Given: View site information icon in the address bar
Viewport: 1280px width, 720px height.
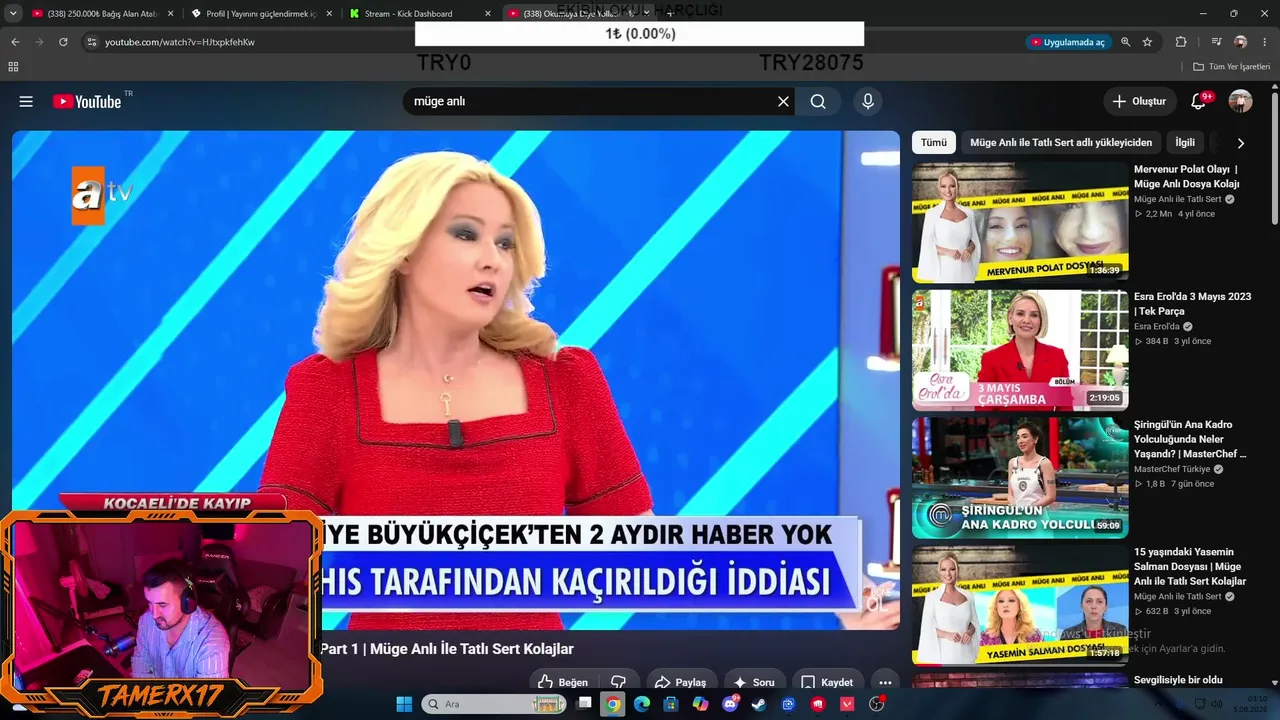Looking at the screenshot, I should tap(91, 42).
